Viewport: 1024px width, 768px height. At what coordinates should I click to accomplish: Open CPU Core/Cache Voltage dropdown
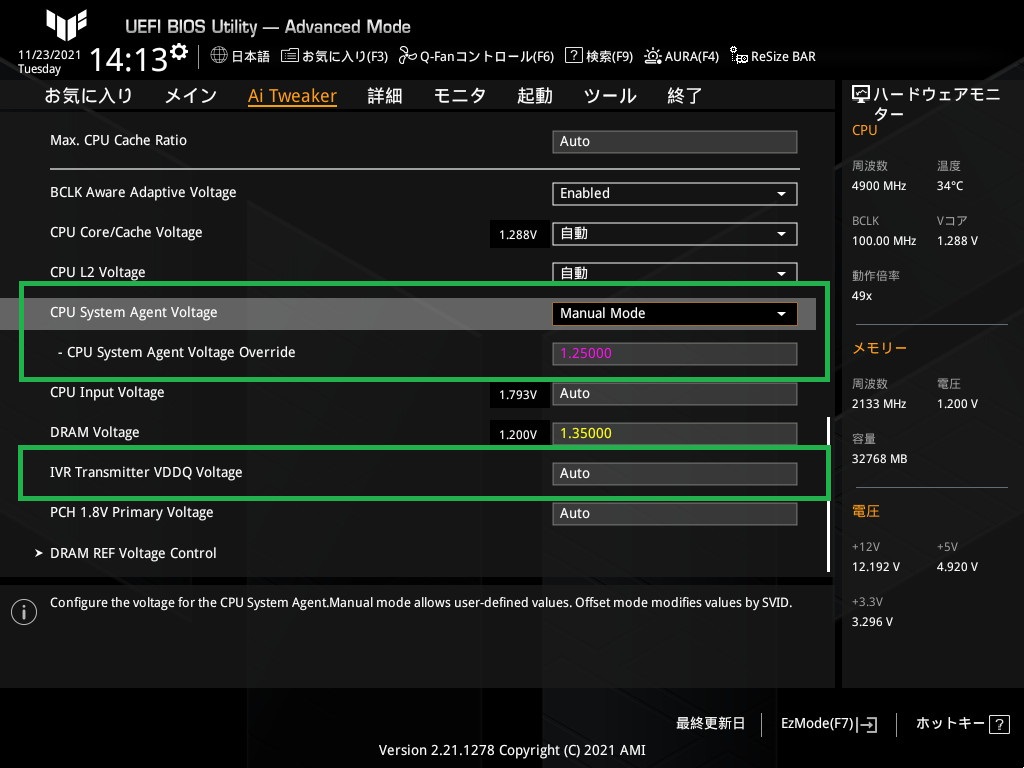675,234
